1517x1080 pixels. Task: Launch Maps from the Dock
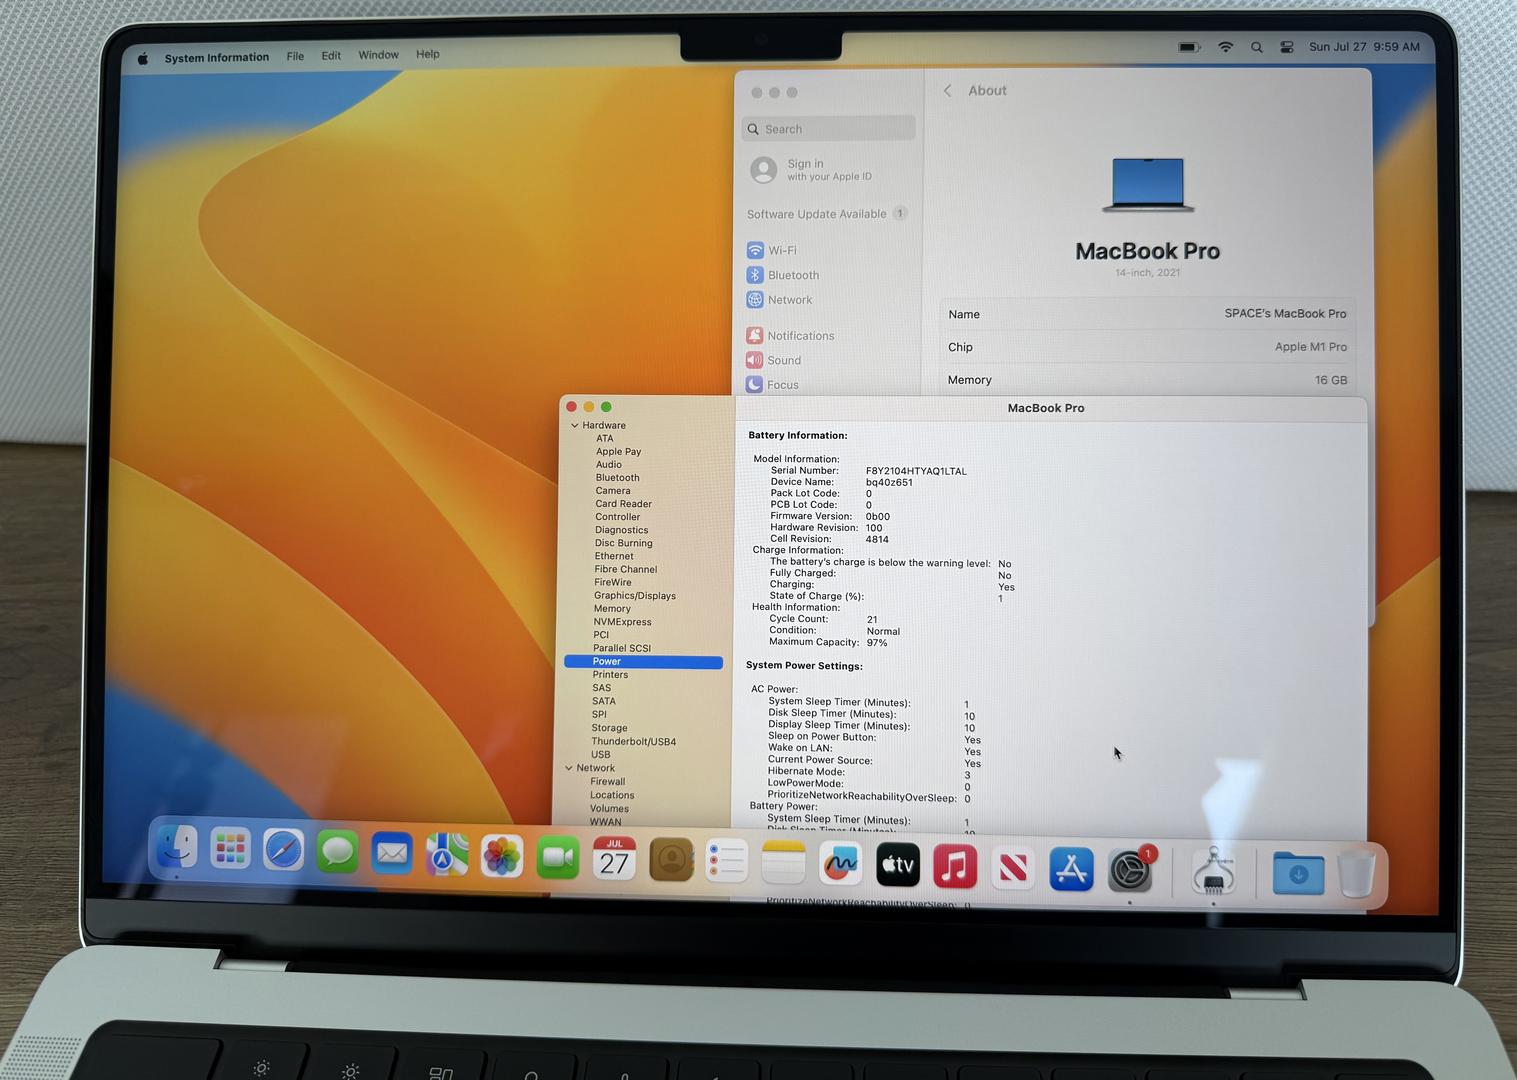pyautogui.click(x=447, y=855)
